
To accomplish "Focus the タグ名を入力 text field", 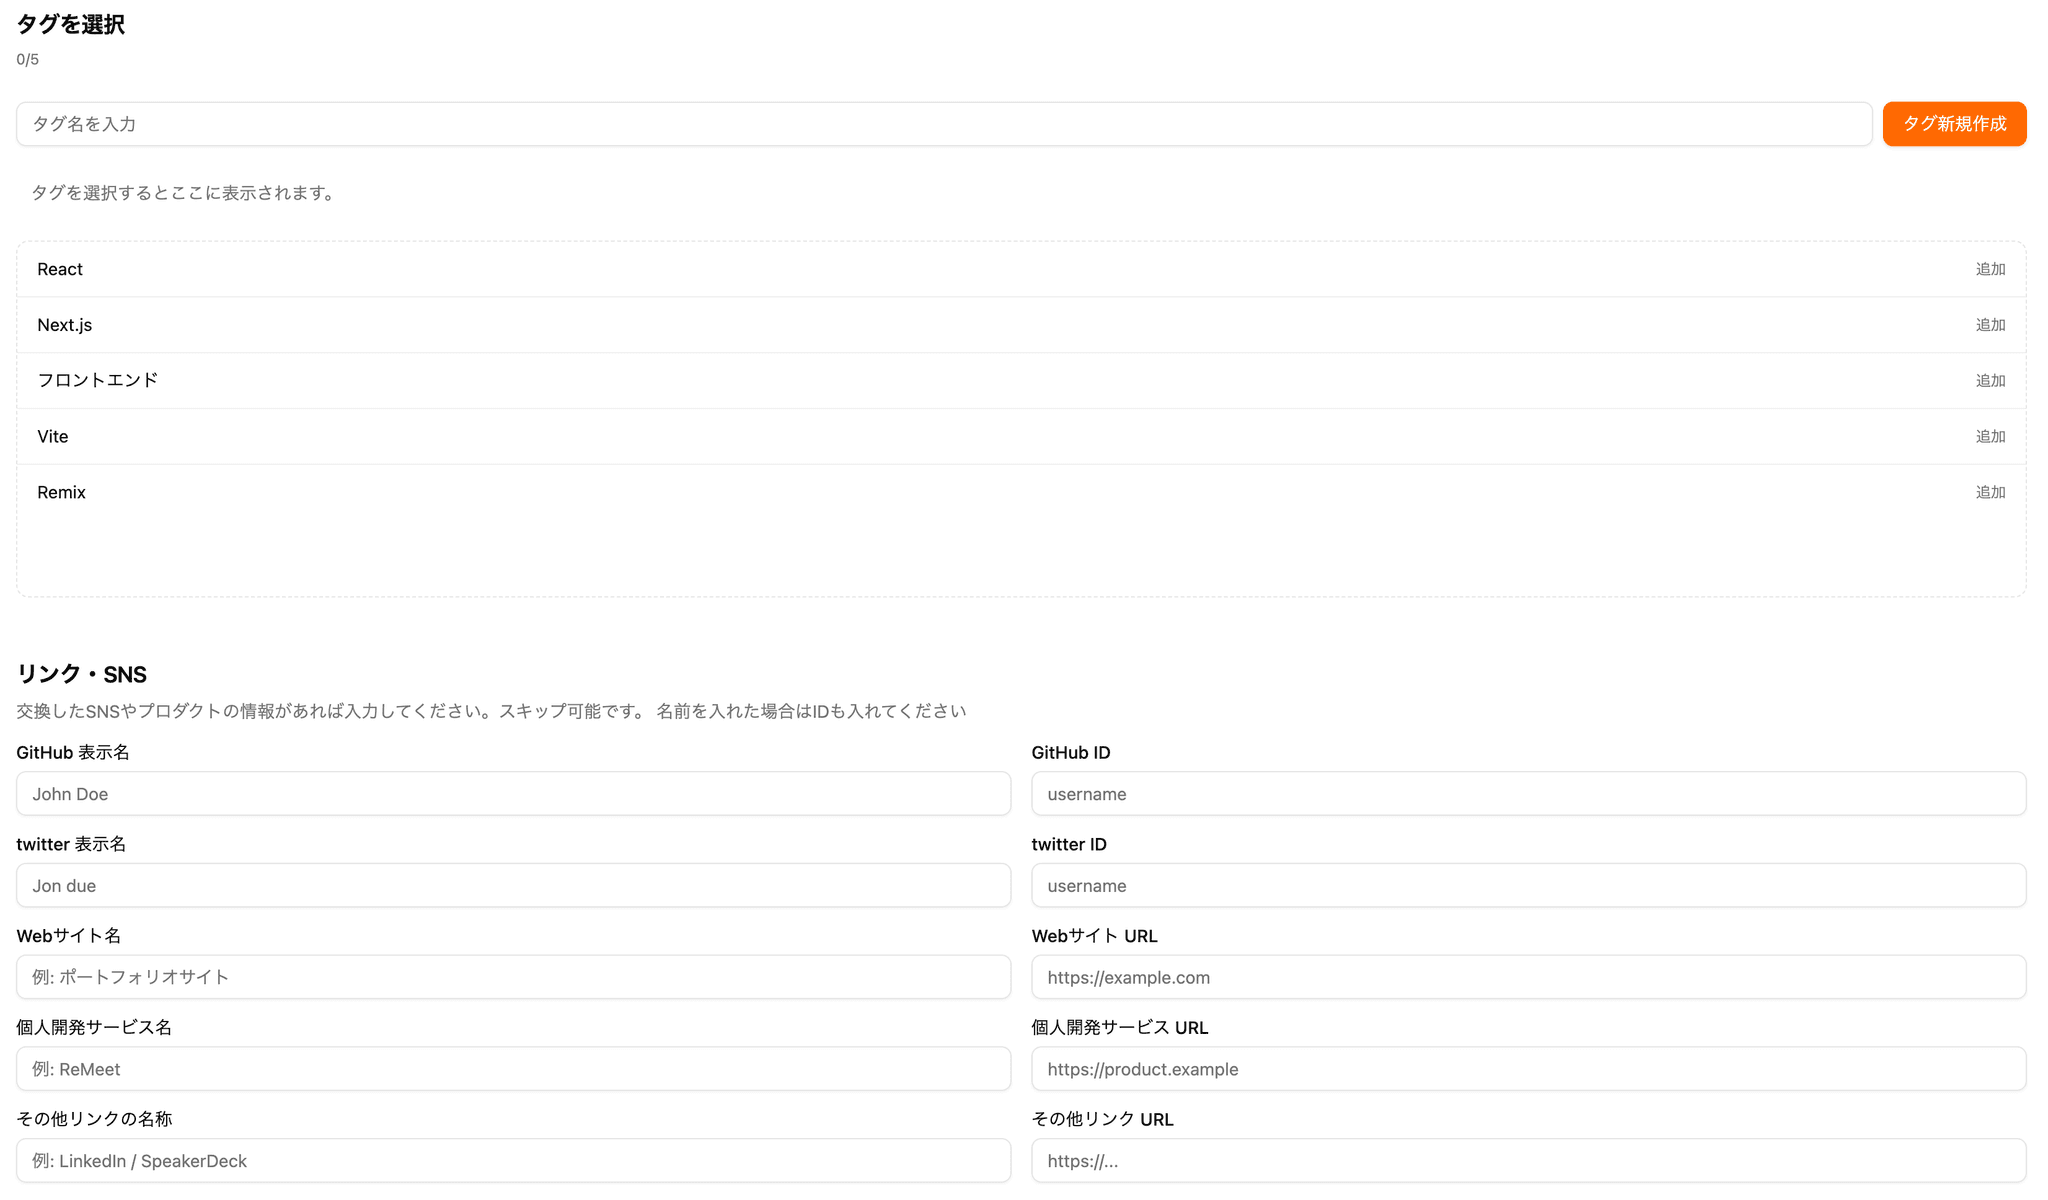I will [x=943, y=124].
